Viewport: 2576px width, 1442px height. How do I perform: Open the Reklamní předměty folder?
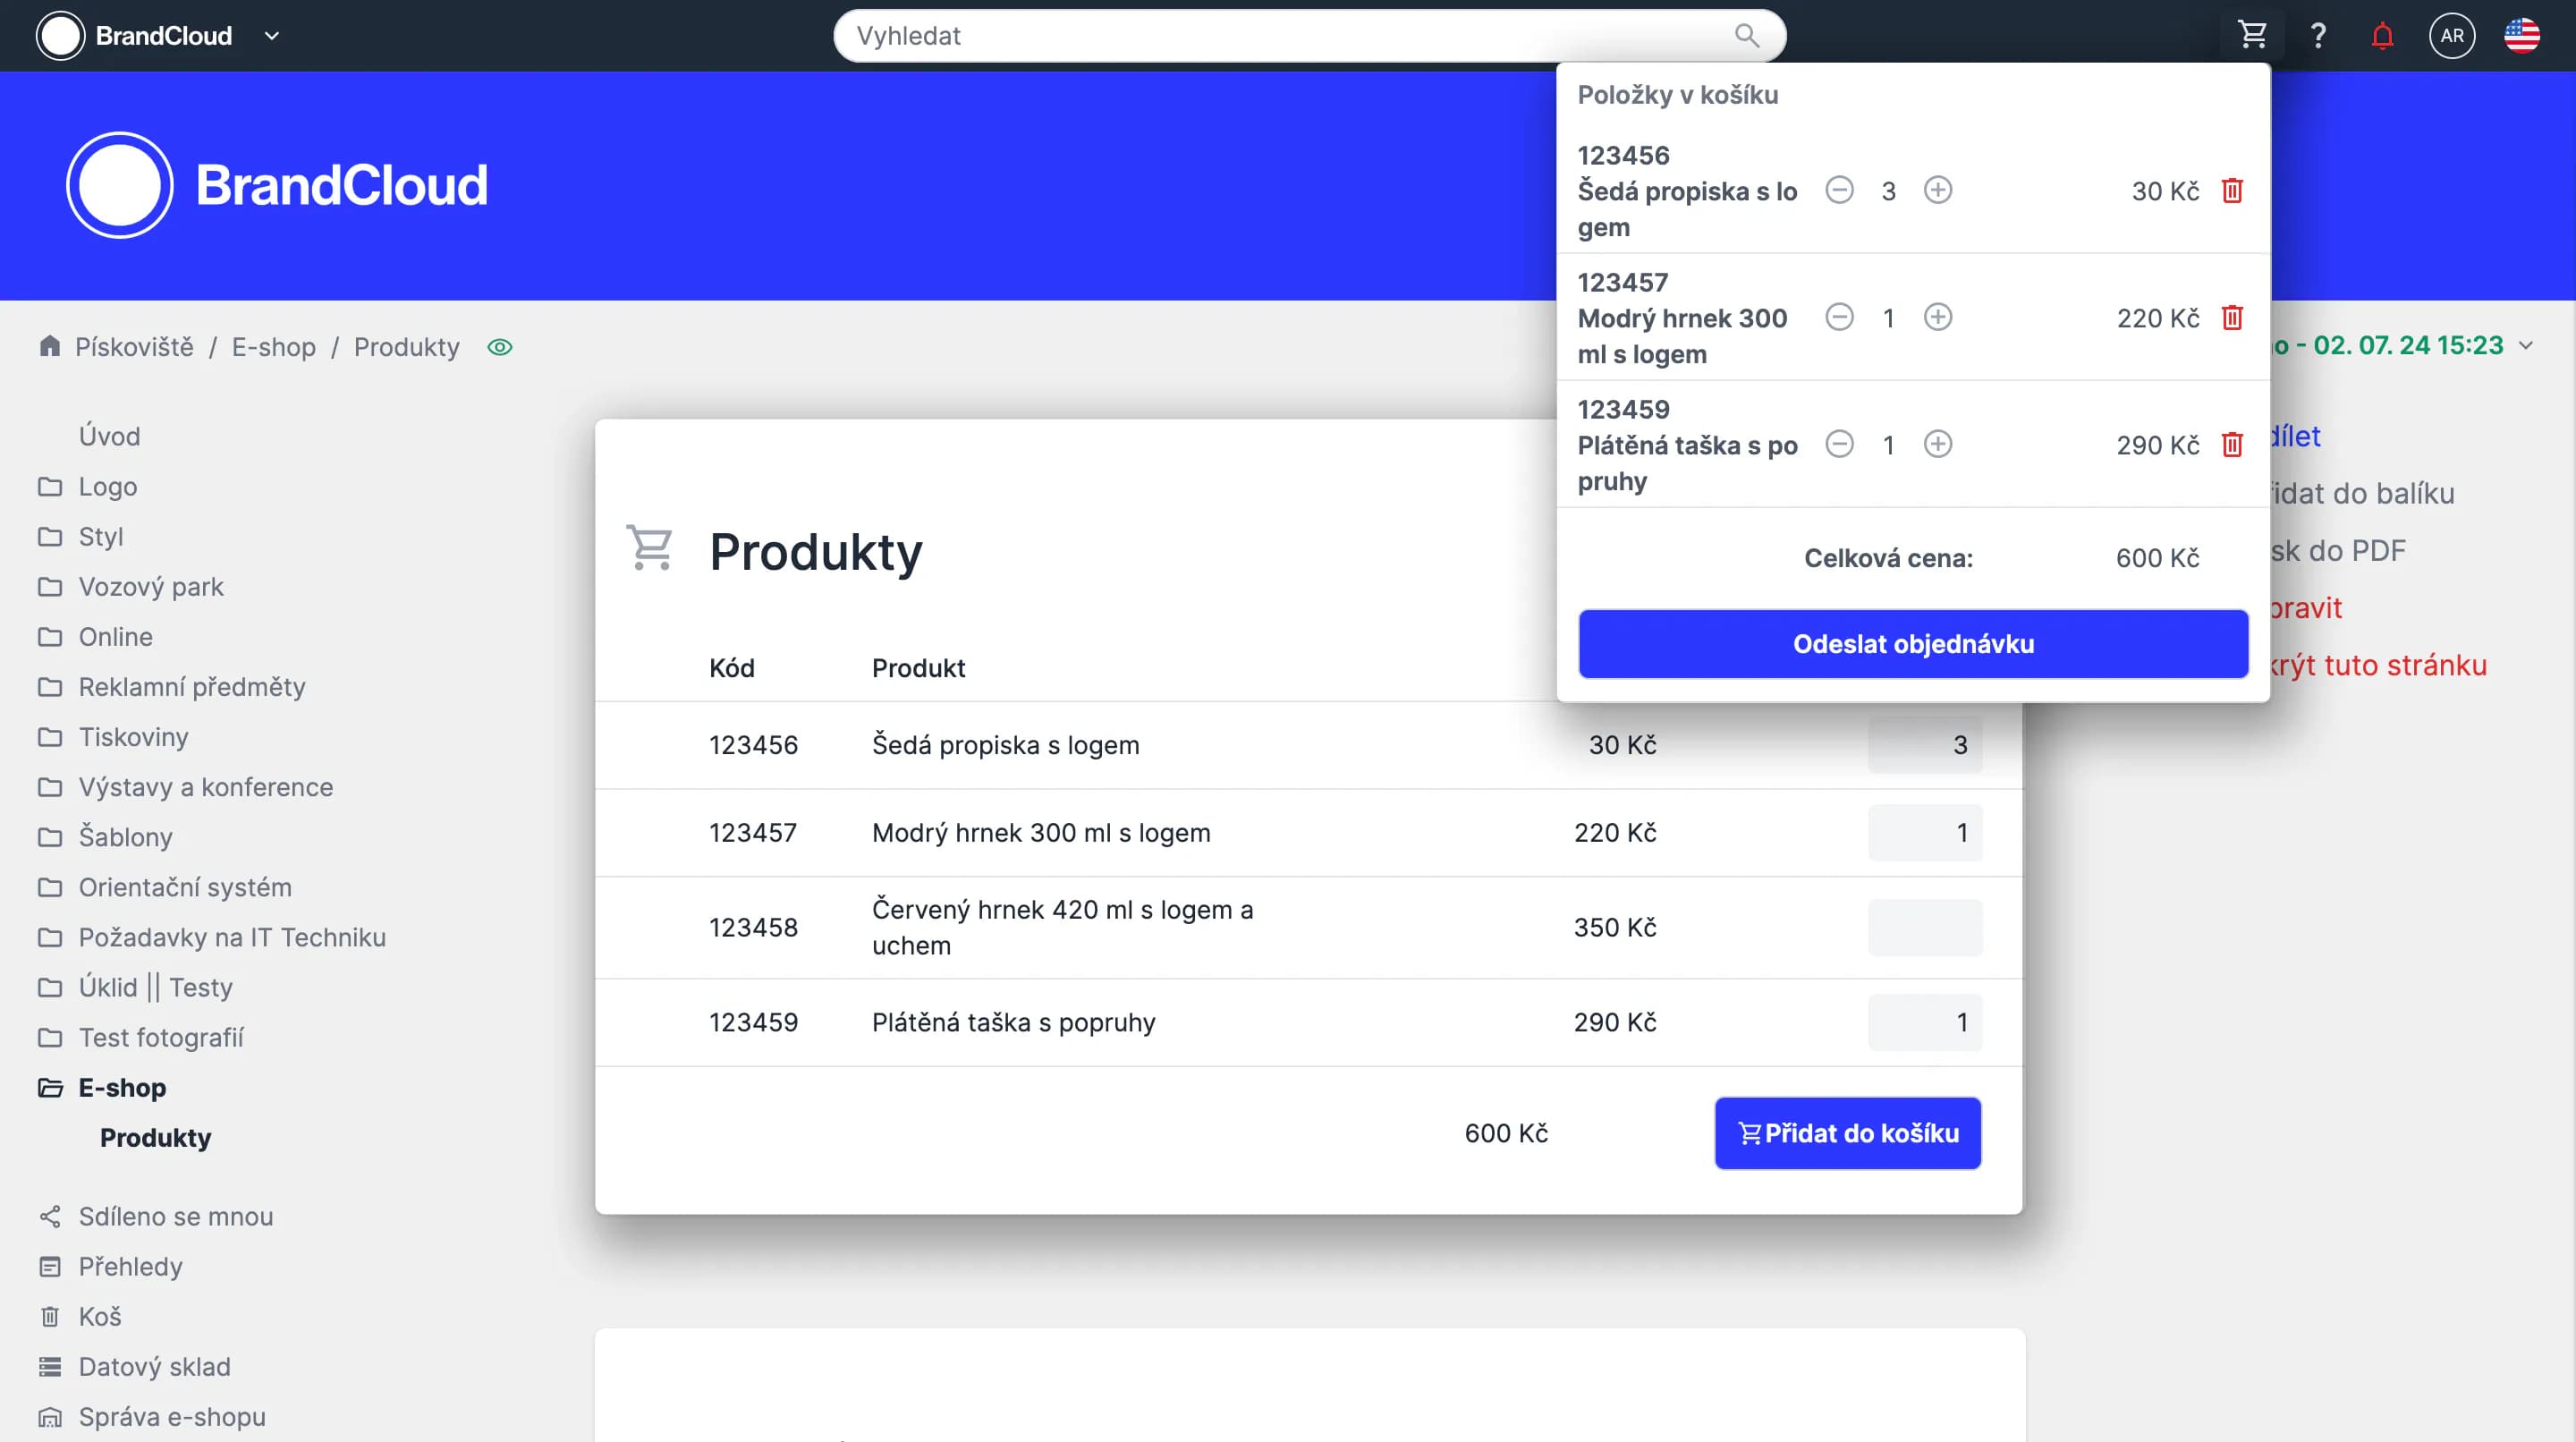192,686
